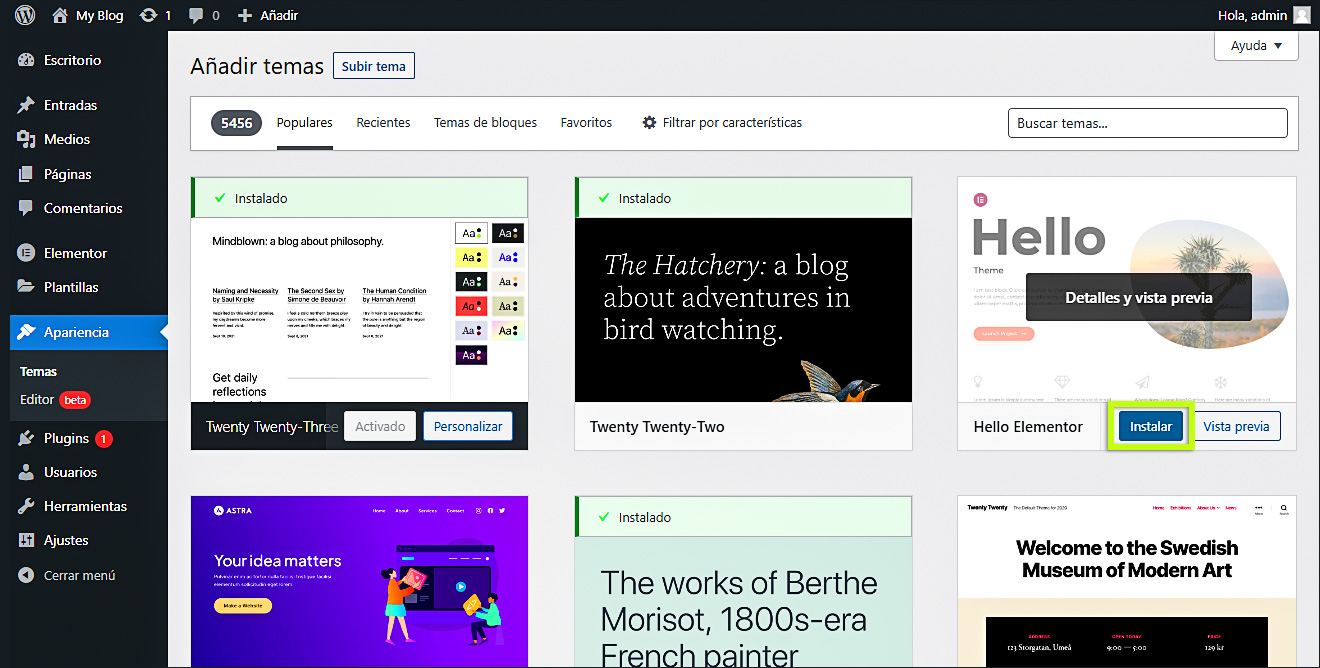Click the admin user avatar
1320x668 pixels.
coord(1301,15)
